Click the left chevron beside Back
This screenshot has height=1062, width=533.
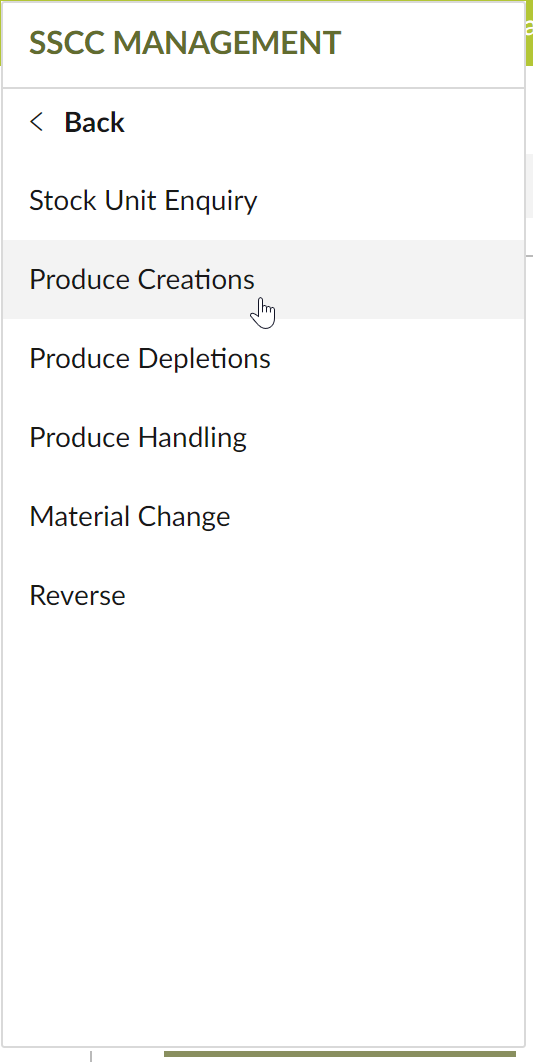point(37,123)
